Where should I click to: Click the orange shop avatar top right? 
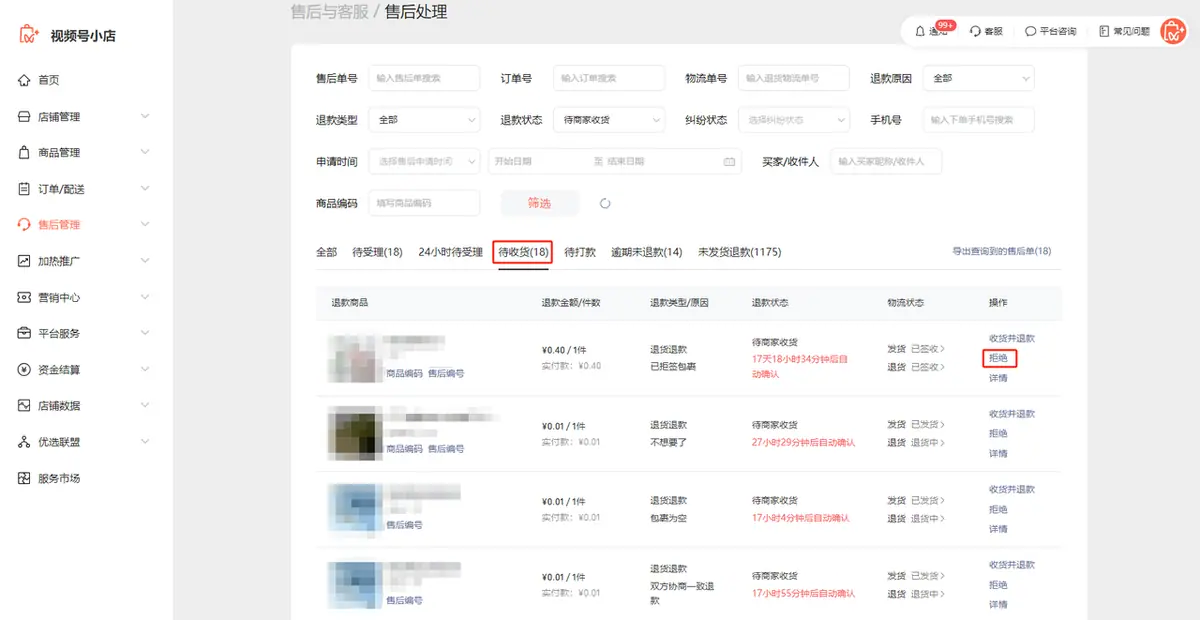1172,31
